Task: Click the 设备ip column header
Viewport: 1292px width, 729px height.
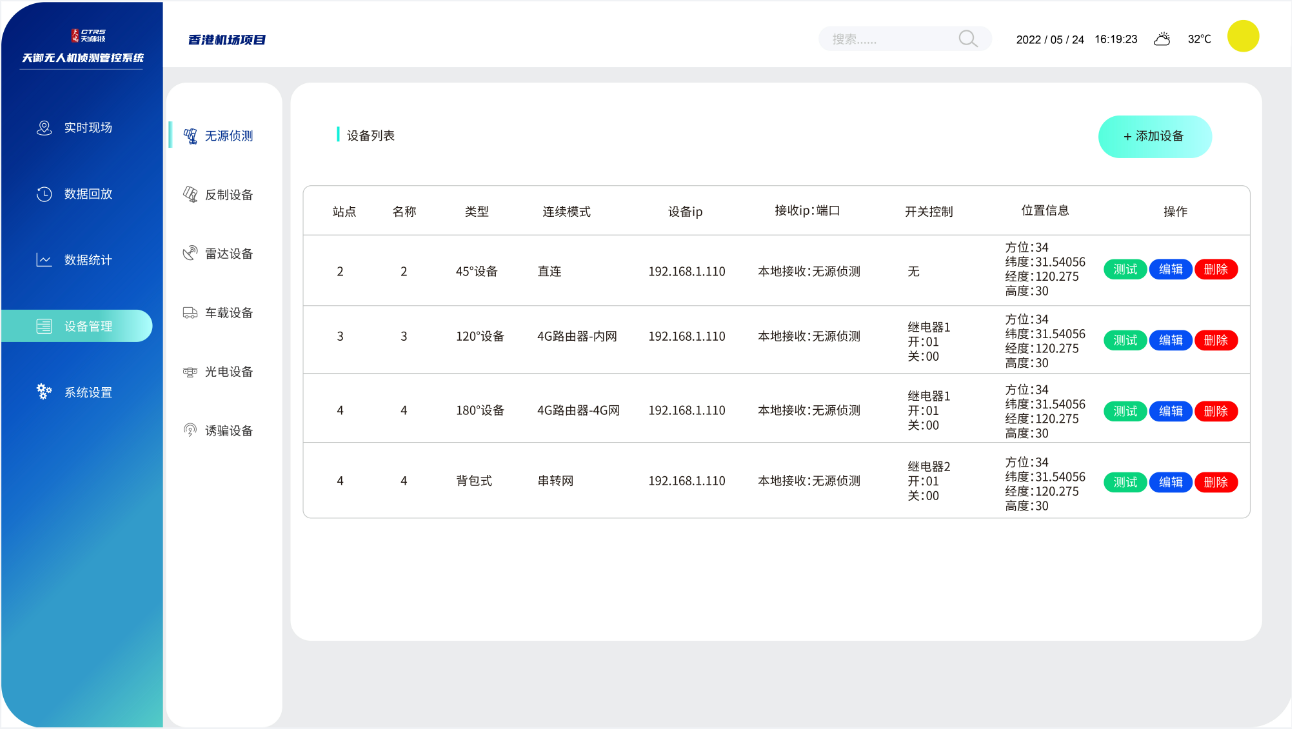Action: tap(686, 212)
